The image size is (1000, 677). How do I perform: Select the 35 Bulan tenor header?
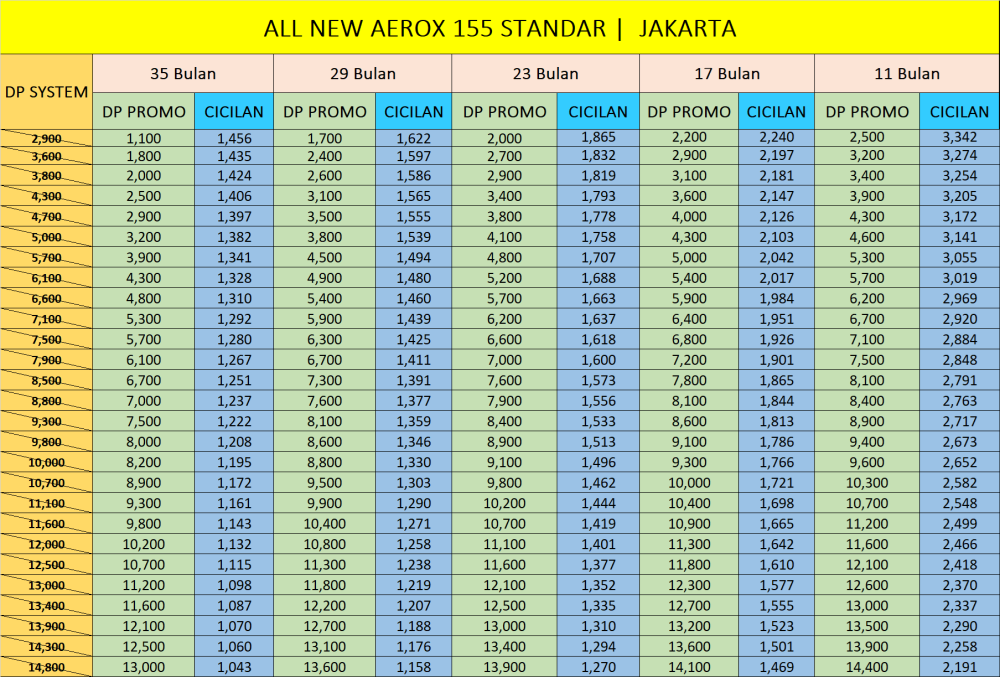(183, 74)
